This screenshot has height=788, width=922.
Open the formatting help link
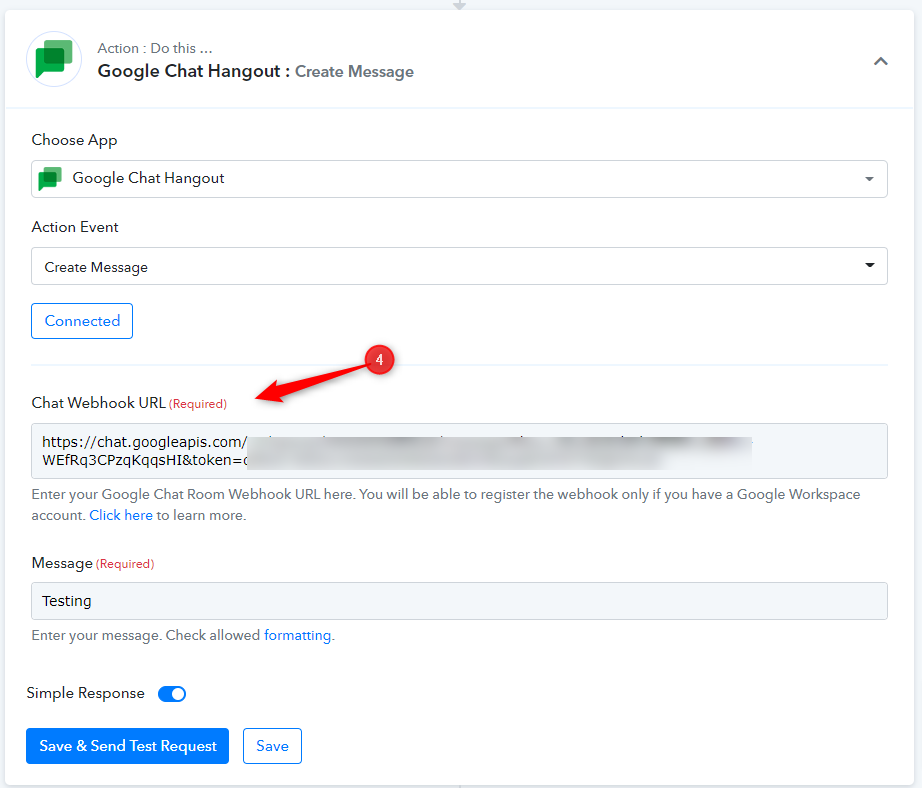click(x=298, y=636)
